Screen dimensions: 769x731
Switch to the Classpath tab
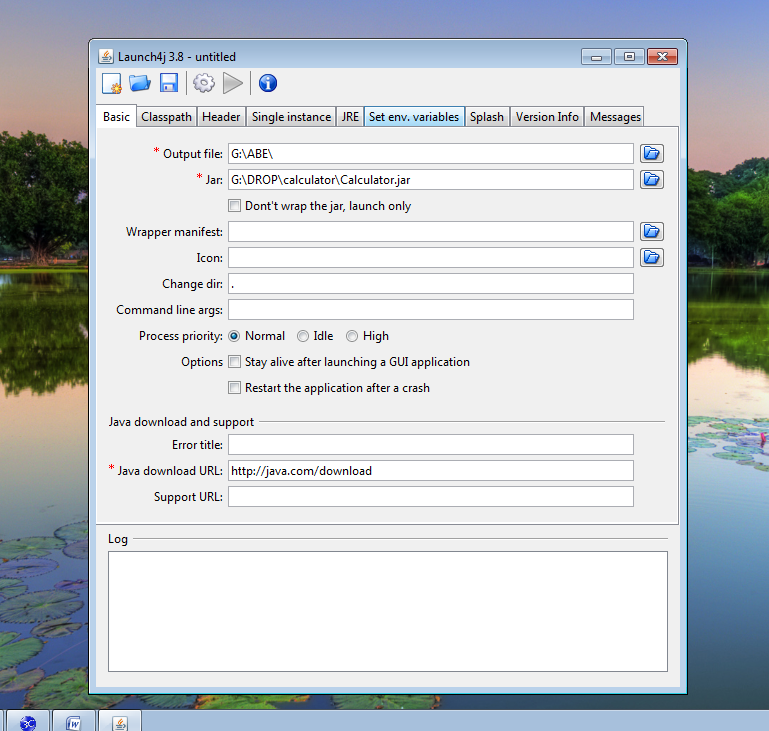[166, 117]
